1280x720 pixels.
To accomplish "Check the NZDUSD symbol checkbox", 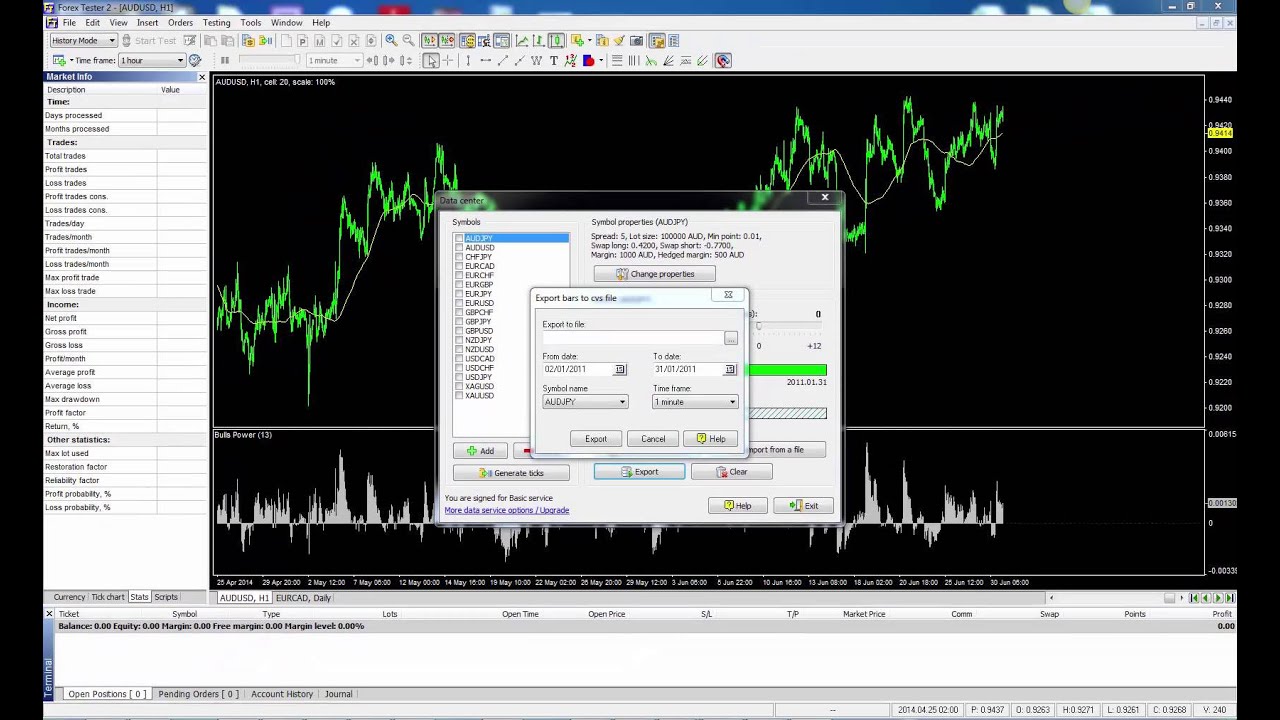I will (459, 350).
